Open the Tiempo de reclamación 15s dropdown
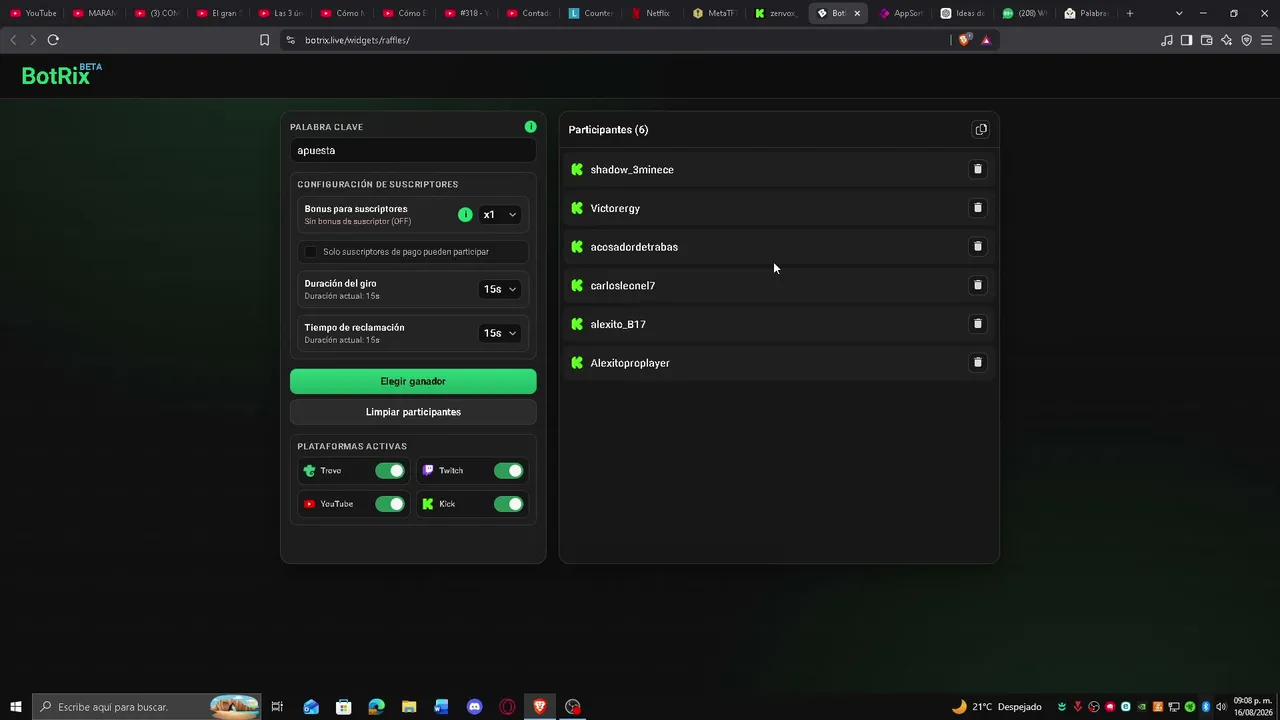This screenshot has width=1280, height=720. [x=499, y=333]
